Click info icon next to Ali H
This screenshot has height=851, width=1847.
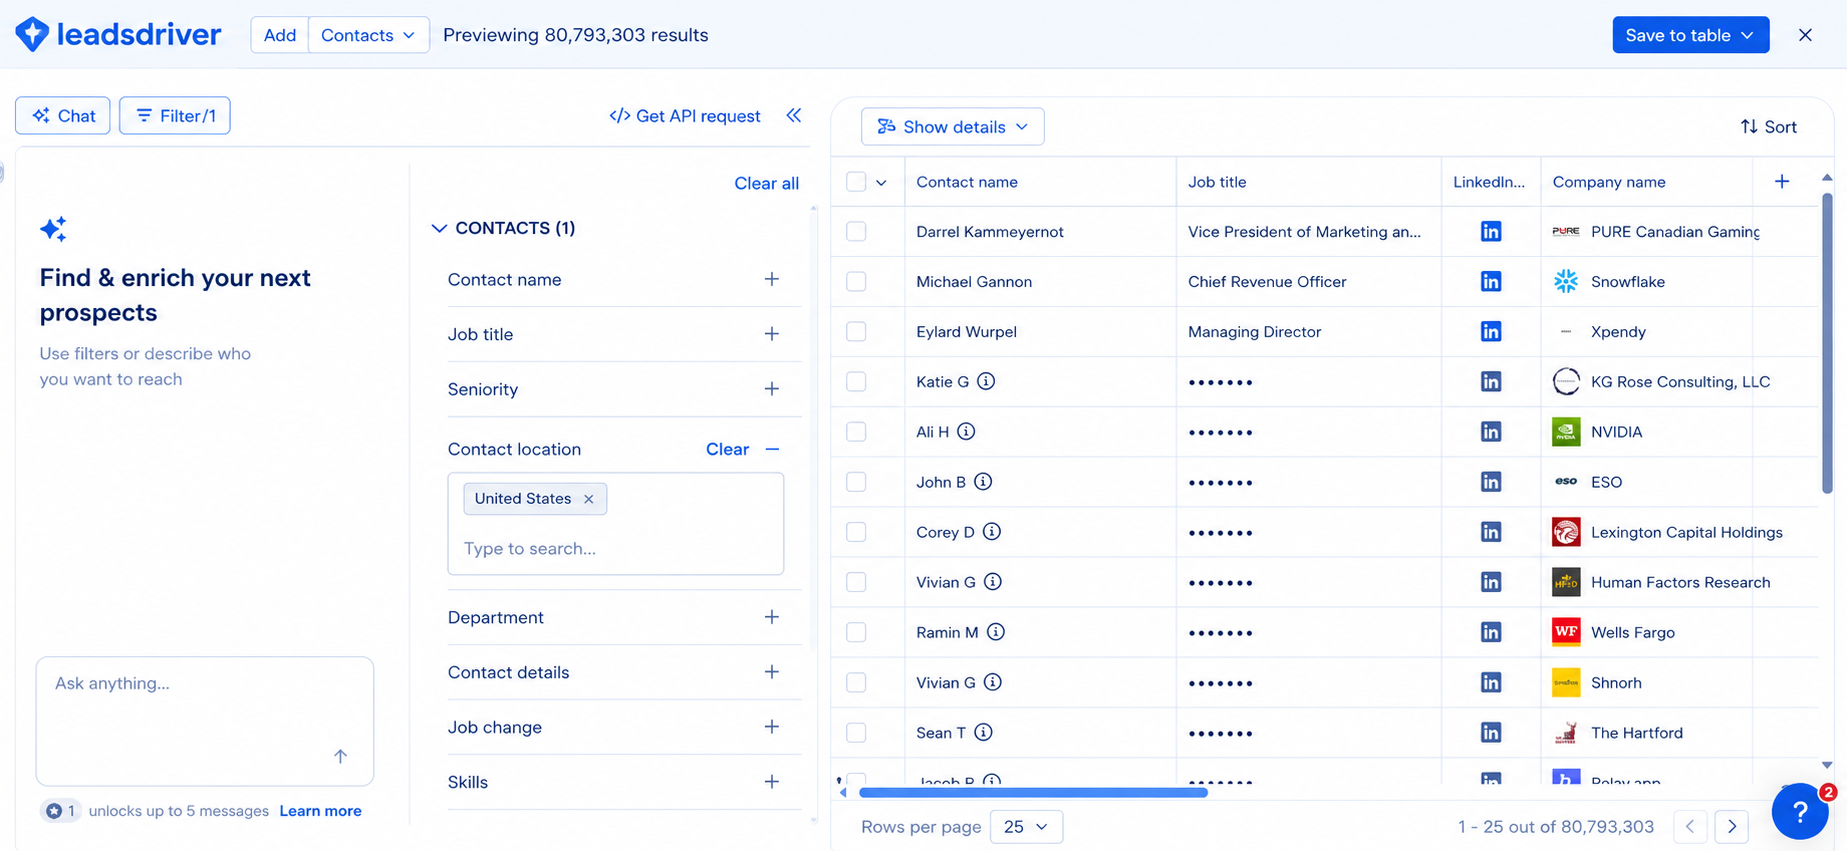[966, 431]
